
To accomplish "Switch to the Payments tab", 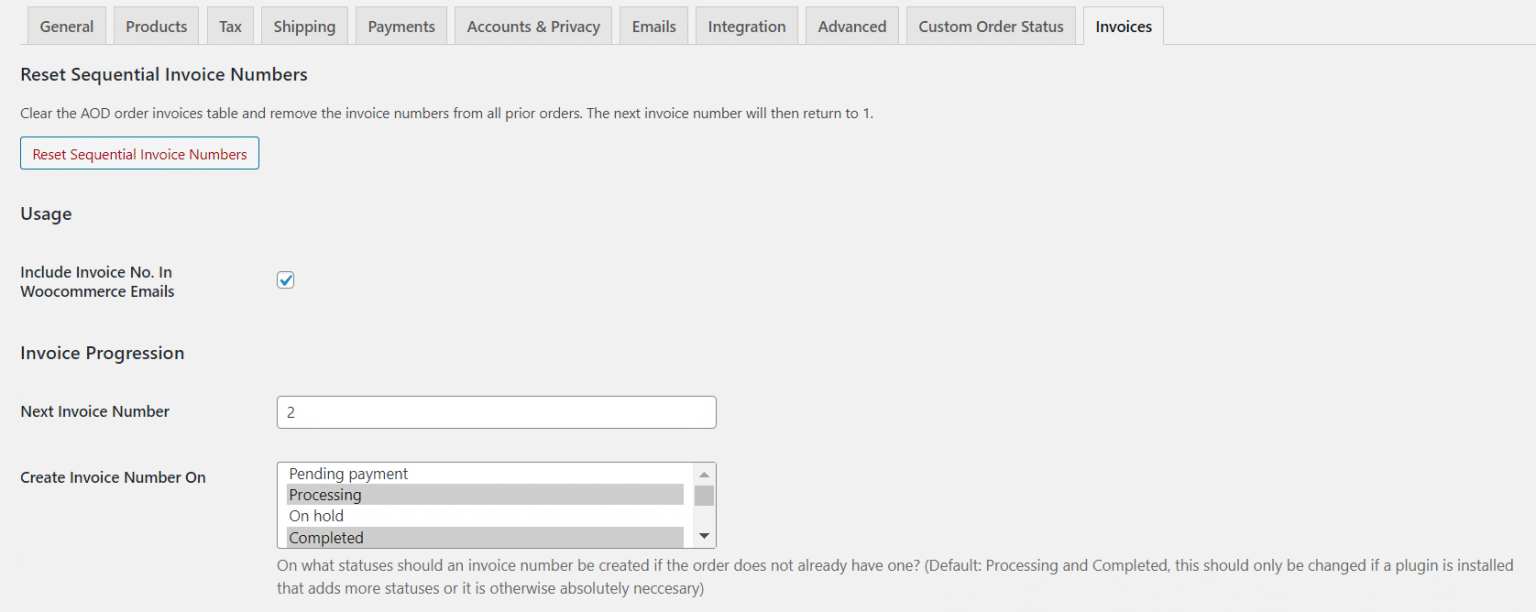I will (x=400, y=25).
